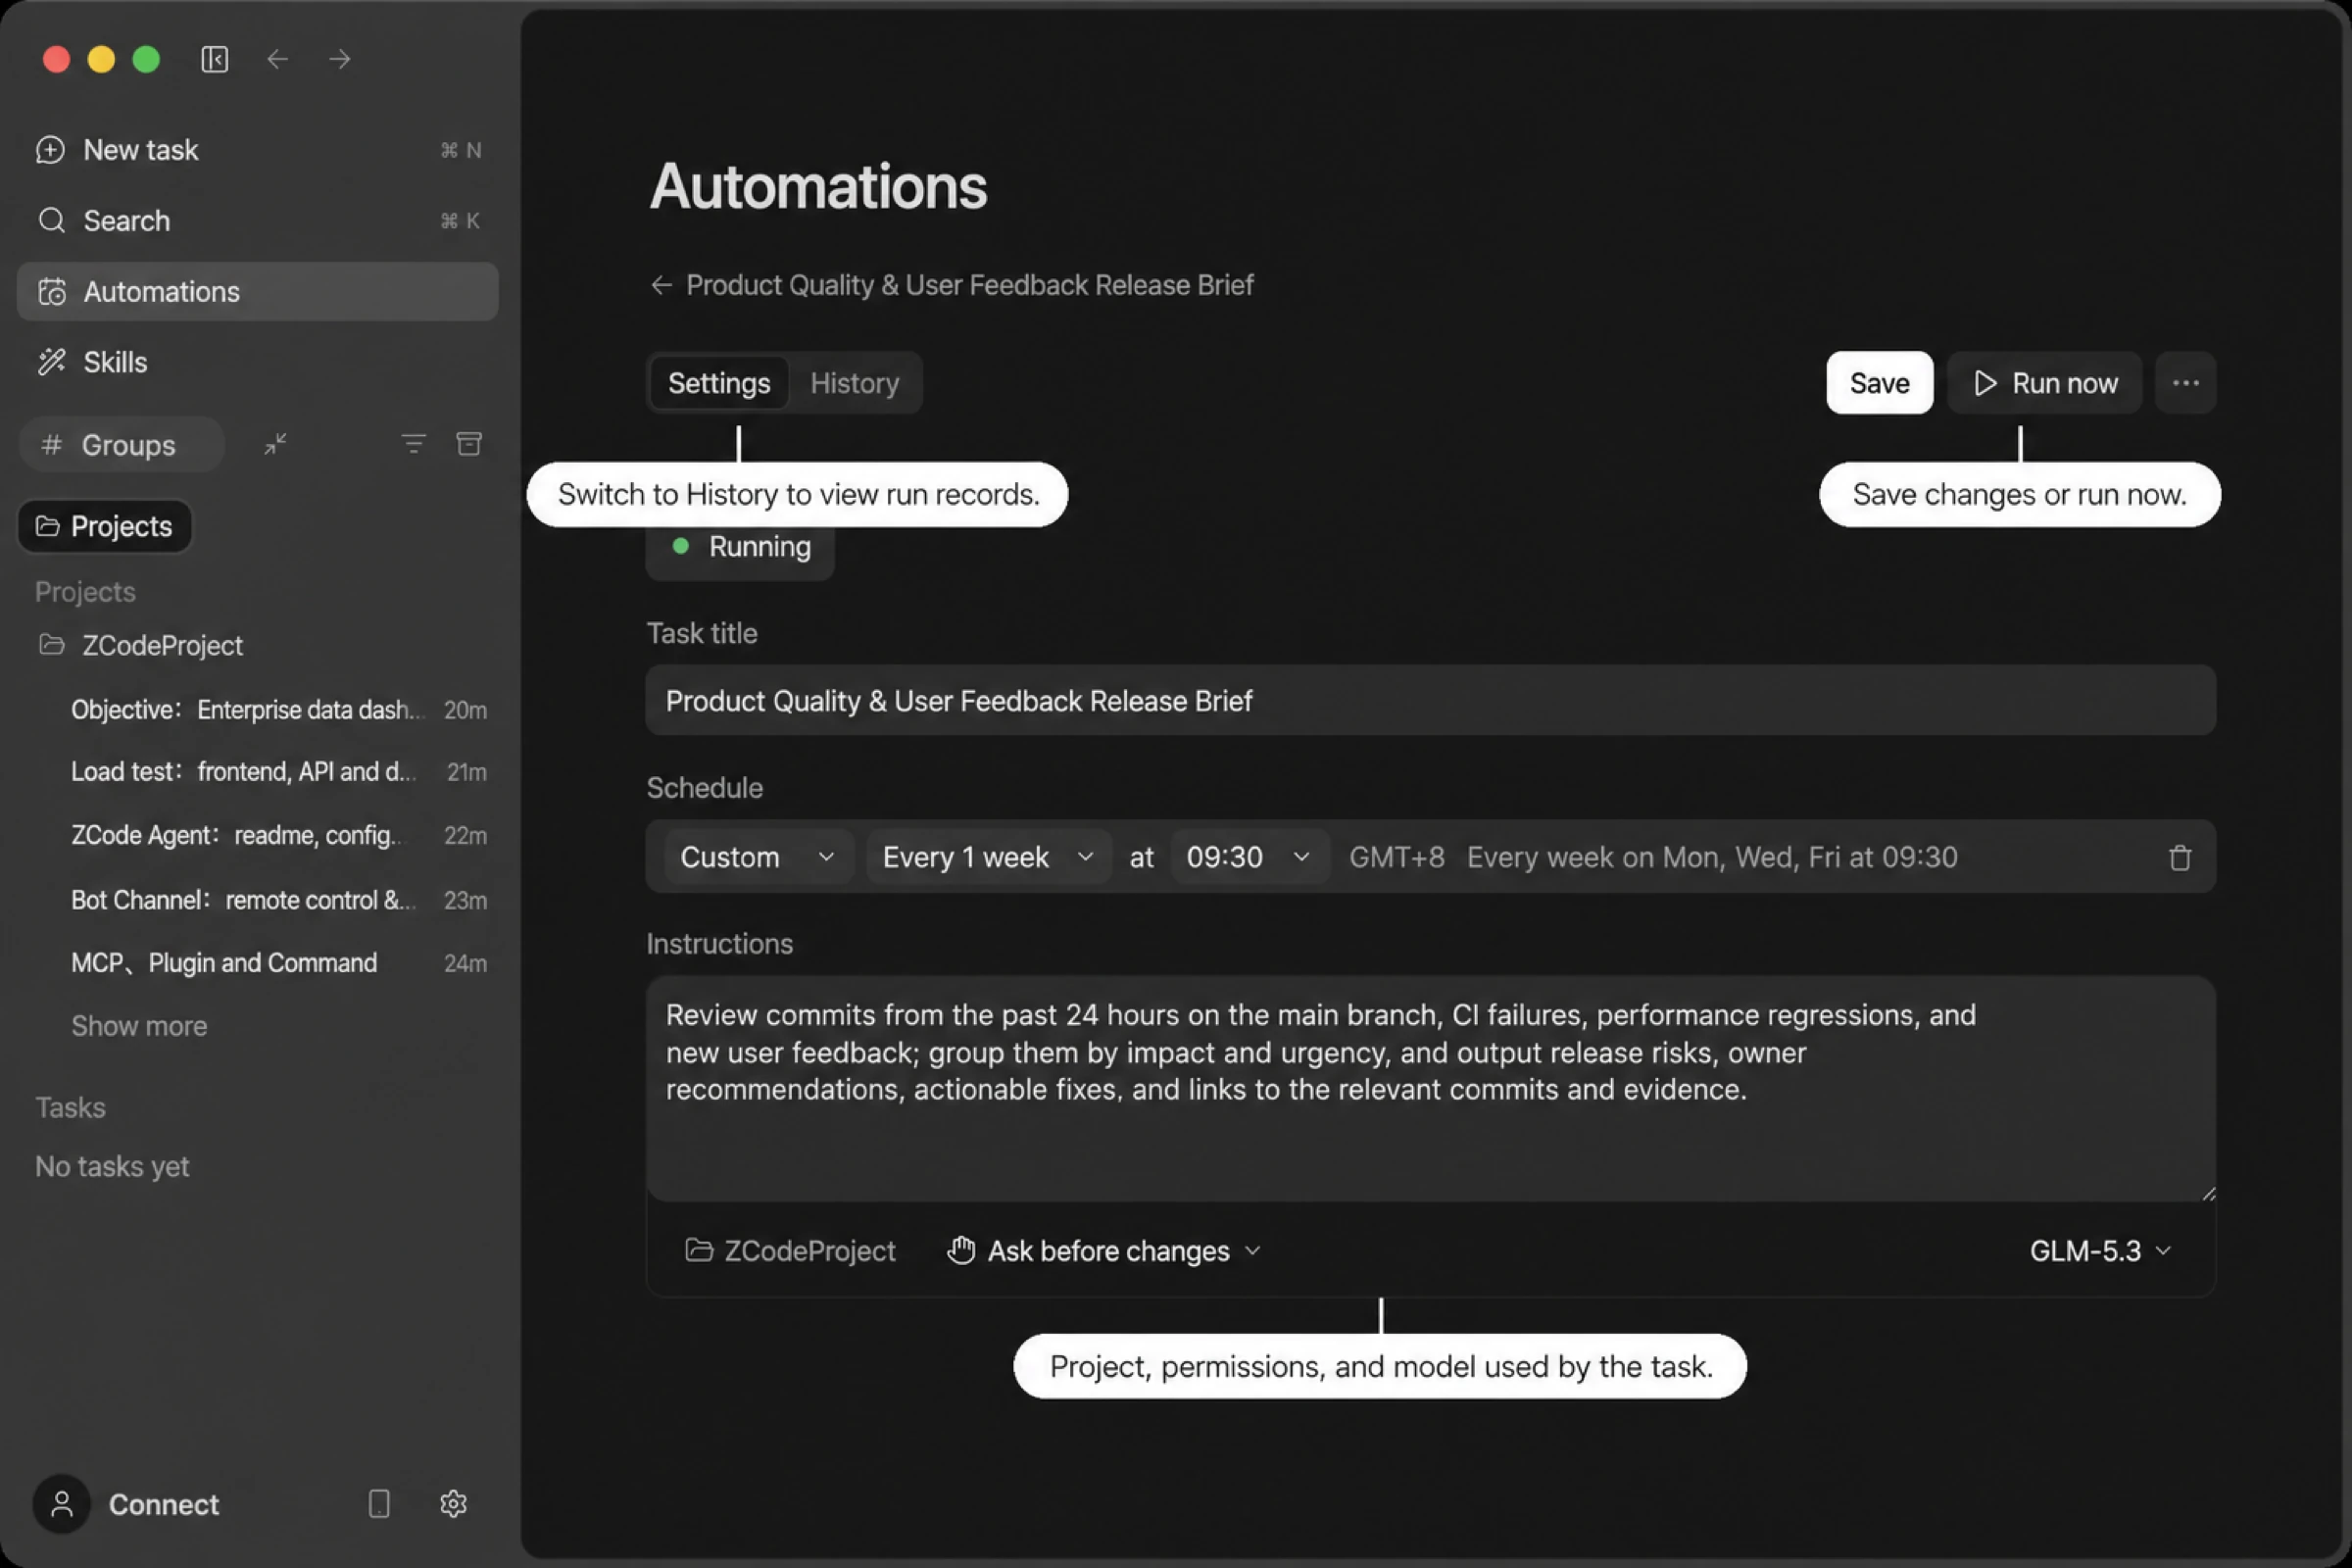This screenshot has height=1568, width=2352.
Task: Switch to the Settings tab
Action: point(719,383)
